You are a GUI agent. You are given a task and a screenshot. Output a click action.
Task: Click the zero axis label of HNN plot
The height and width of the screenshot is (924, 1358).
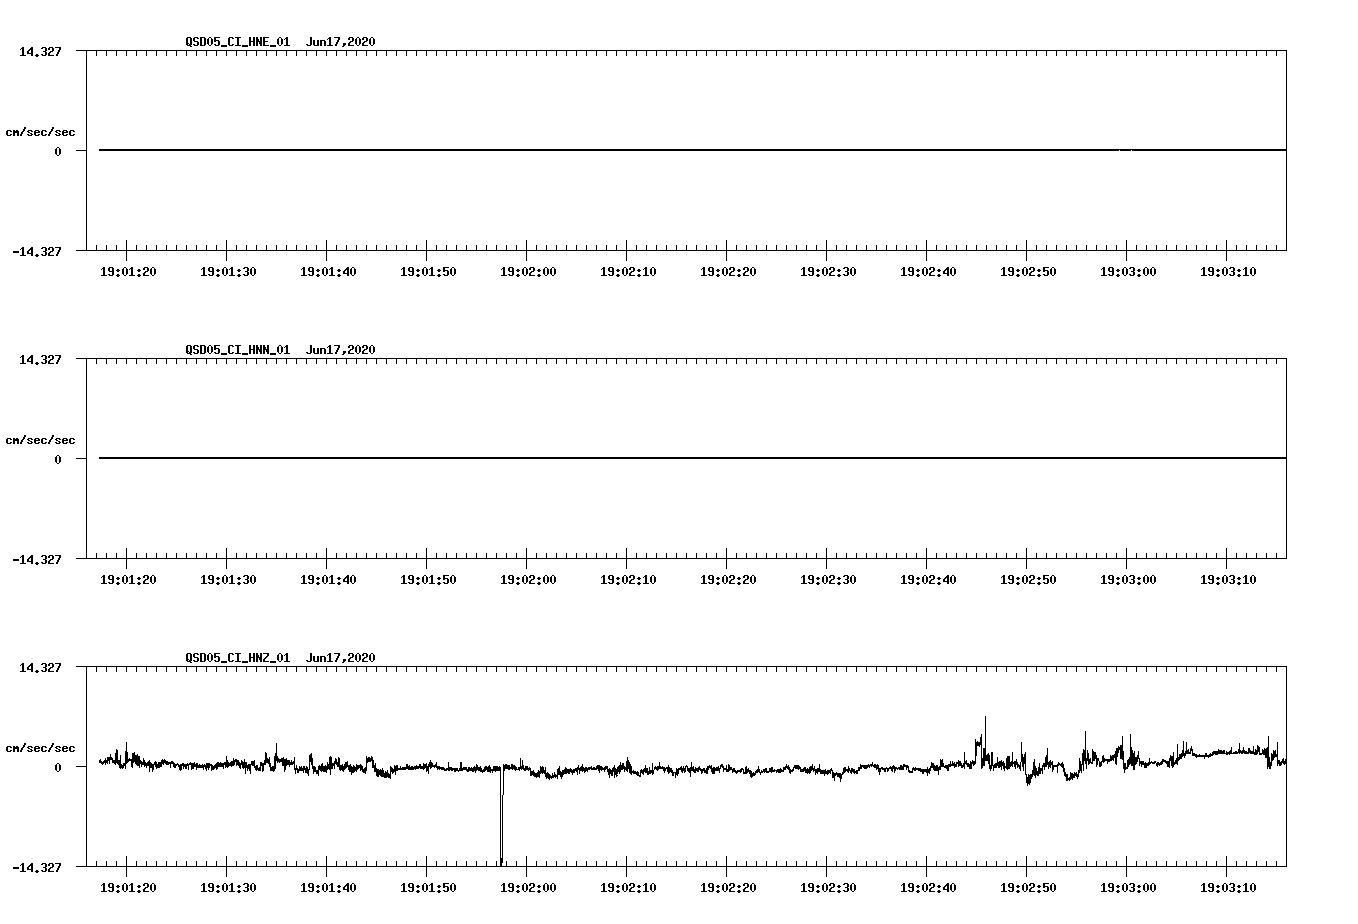[58, 459]
